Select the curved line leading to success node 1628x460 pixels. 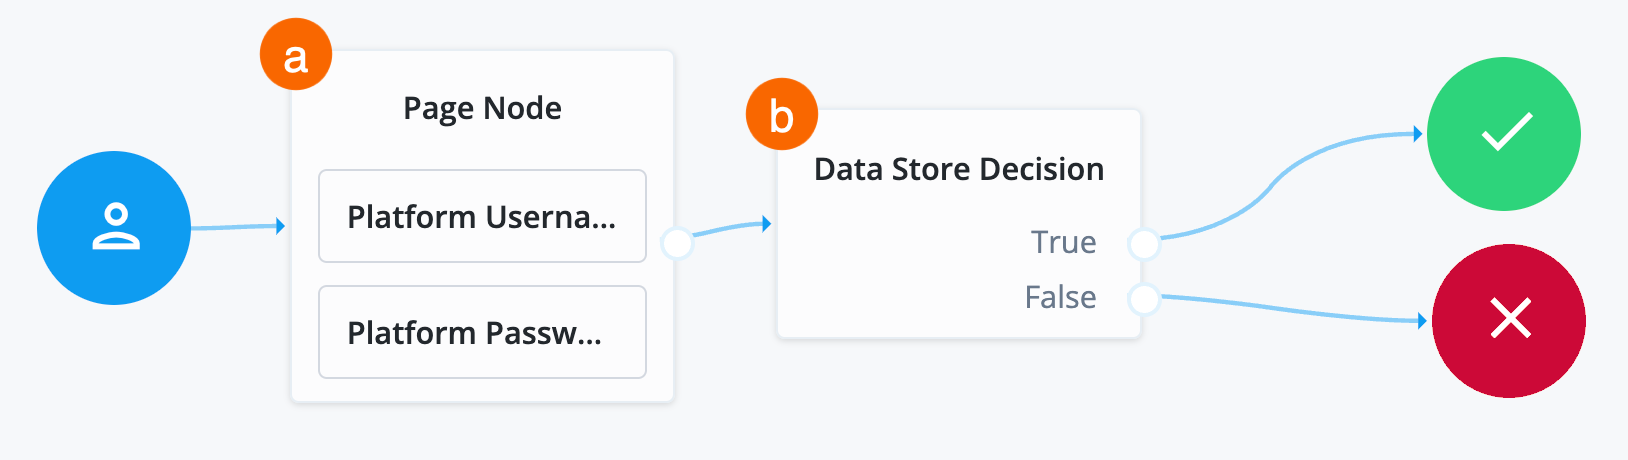point(1270,187)
